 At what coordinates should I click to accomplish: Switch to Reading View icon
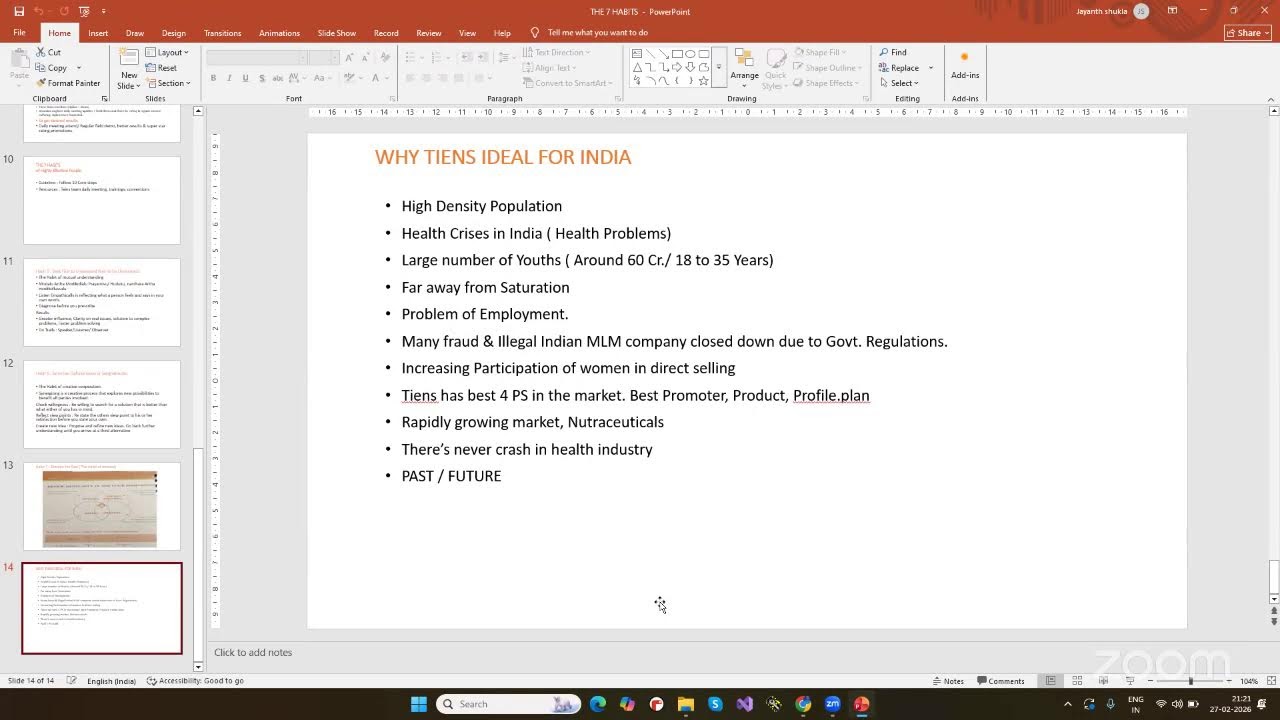coord(1102,681)
